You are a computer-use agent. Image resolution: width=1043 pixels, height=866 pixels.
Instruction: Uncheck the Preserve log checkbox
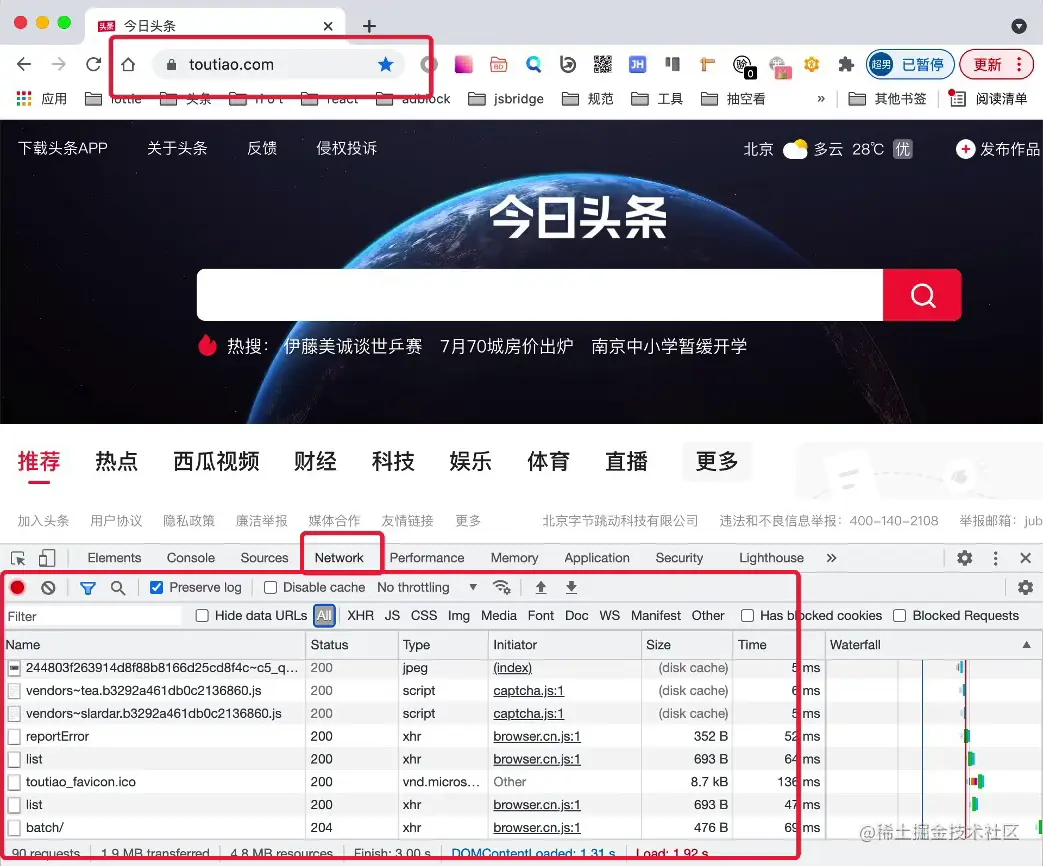(x=156, y=587)
